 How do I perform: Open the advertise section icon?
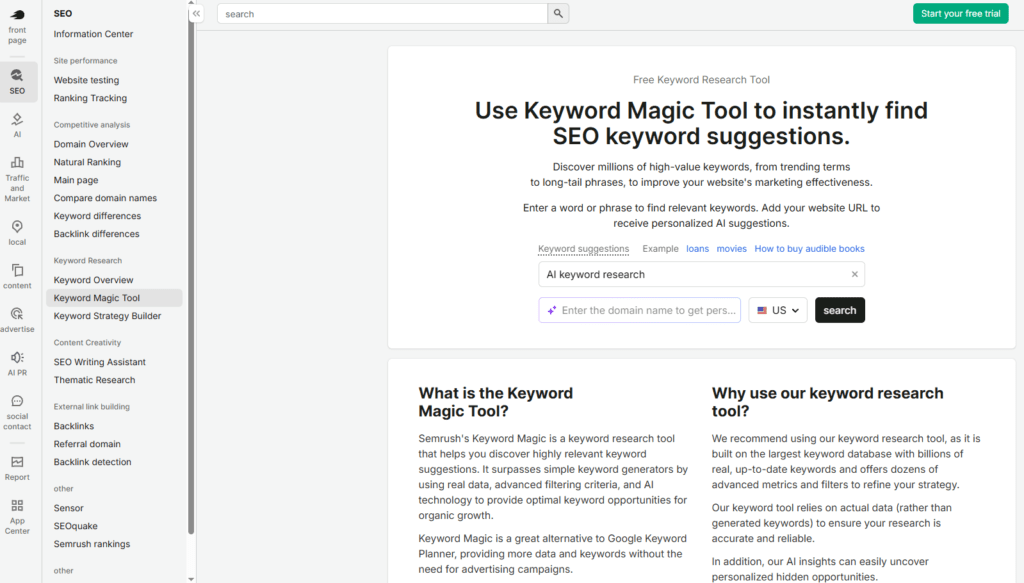tap(17, 314)
